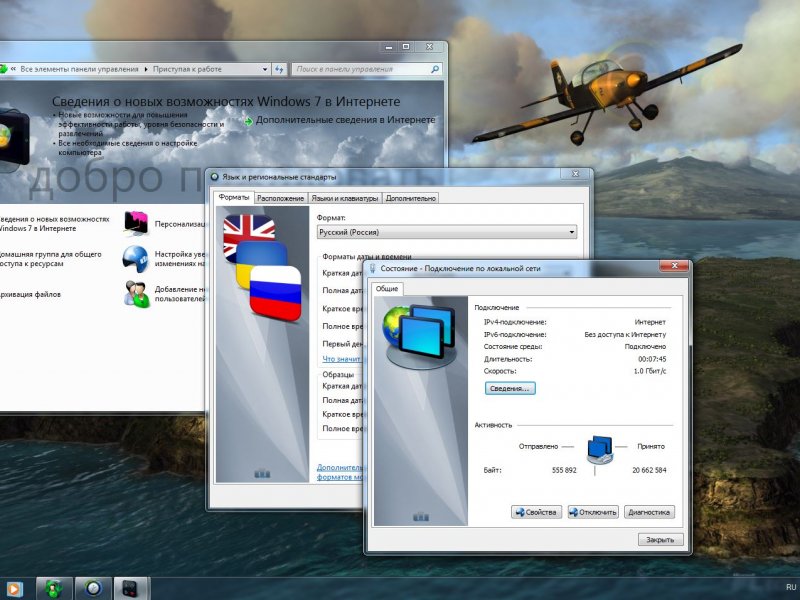Click the blue helmet notification settings icon
Viewport: 800px width, 600px height.
point(135,259)
